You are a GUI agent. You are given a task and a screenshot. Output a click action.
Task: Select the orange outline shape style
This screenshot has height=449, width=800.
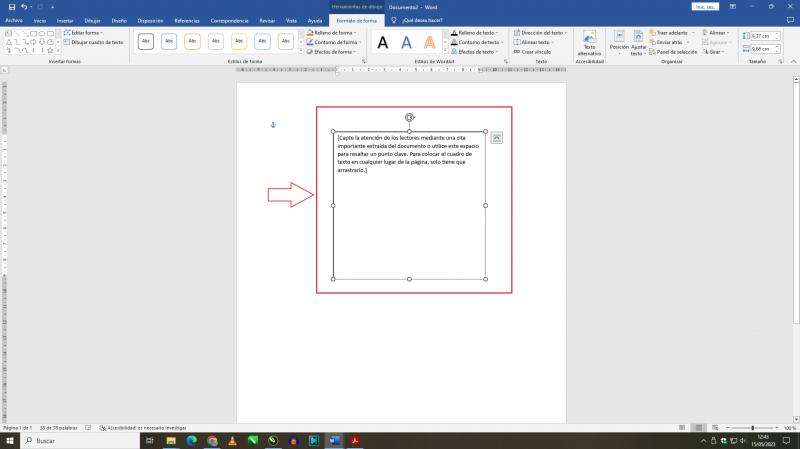tap(192, 41)
